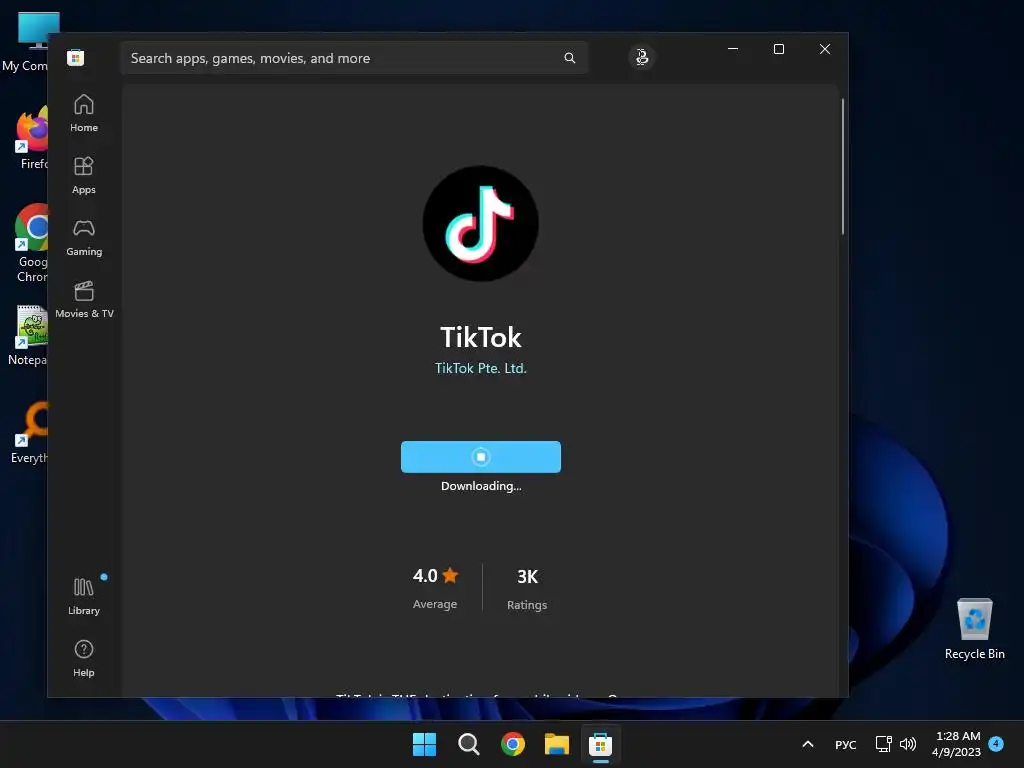
Task: Open taskbar Search
Action: coord(469,744)
